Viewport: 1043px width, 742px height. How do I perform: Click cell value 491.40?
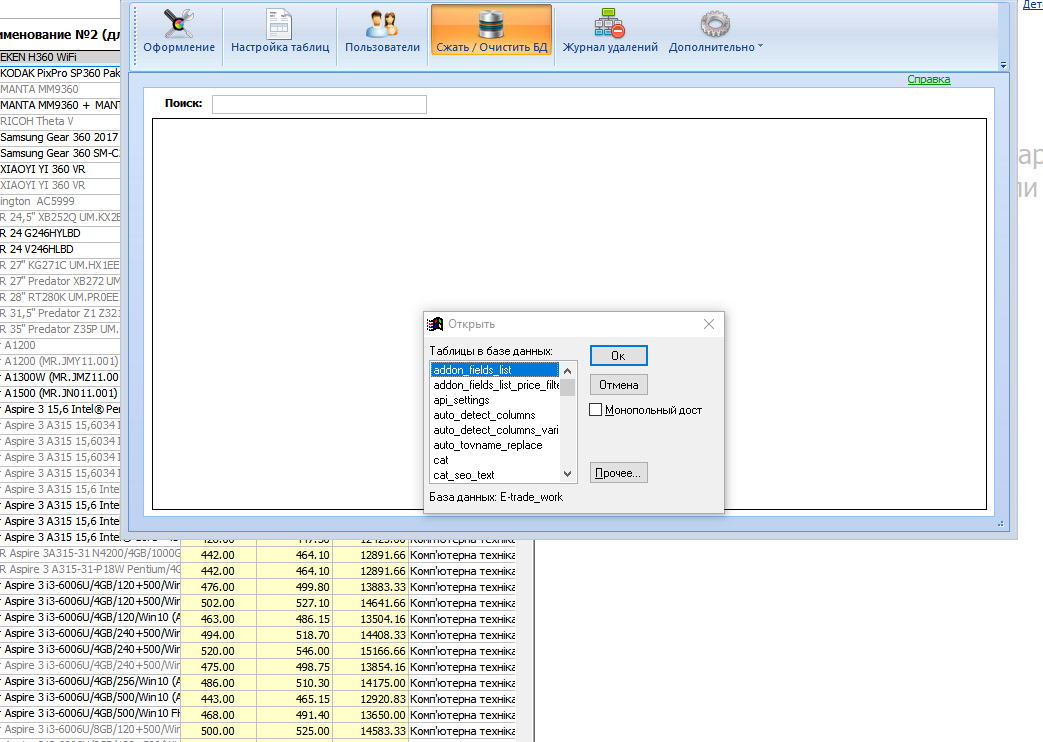click(x=294, y=715)
